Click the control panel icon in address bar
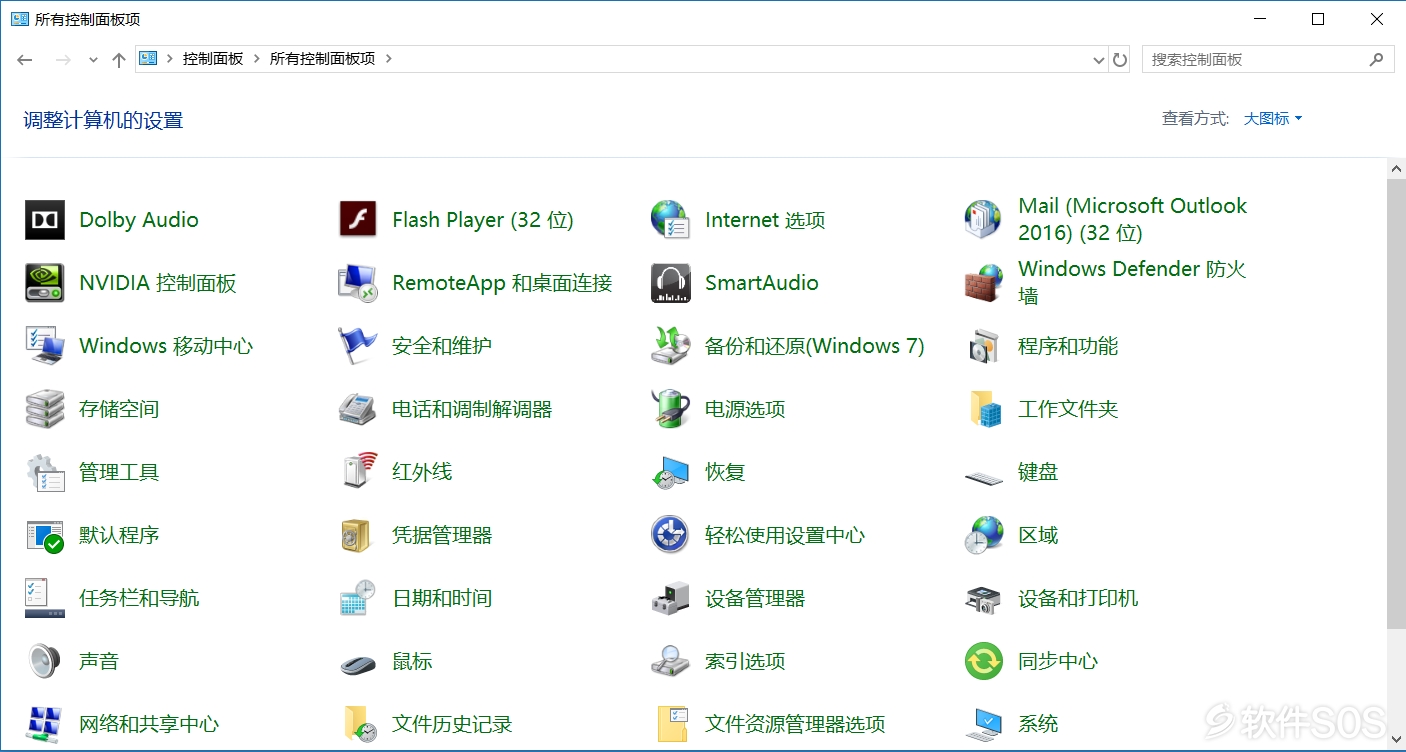The width and height of the screenshot is (1406, 752). 148,58
